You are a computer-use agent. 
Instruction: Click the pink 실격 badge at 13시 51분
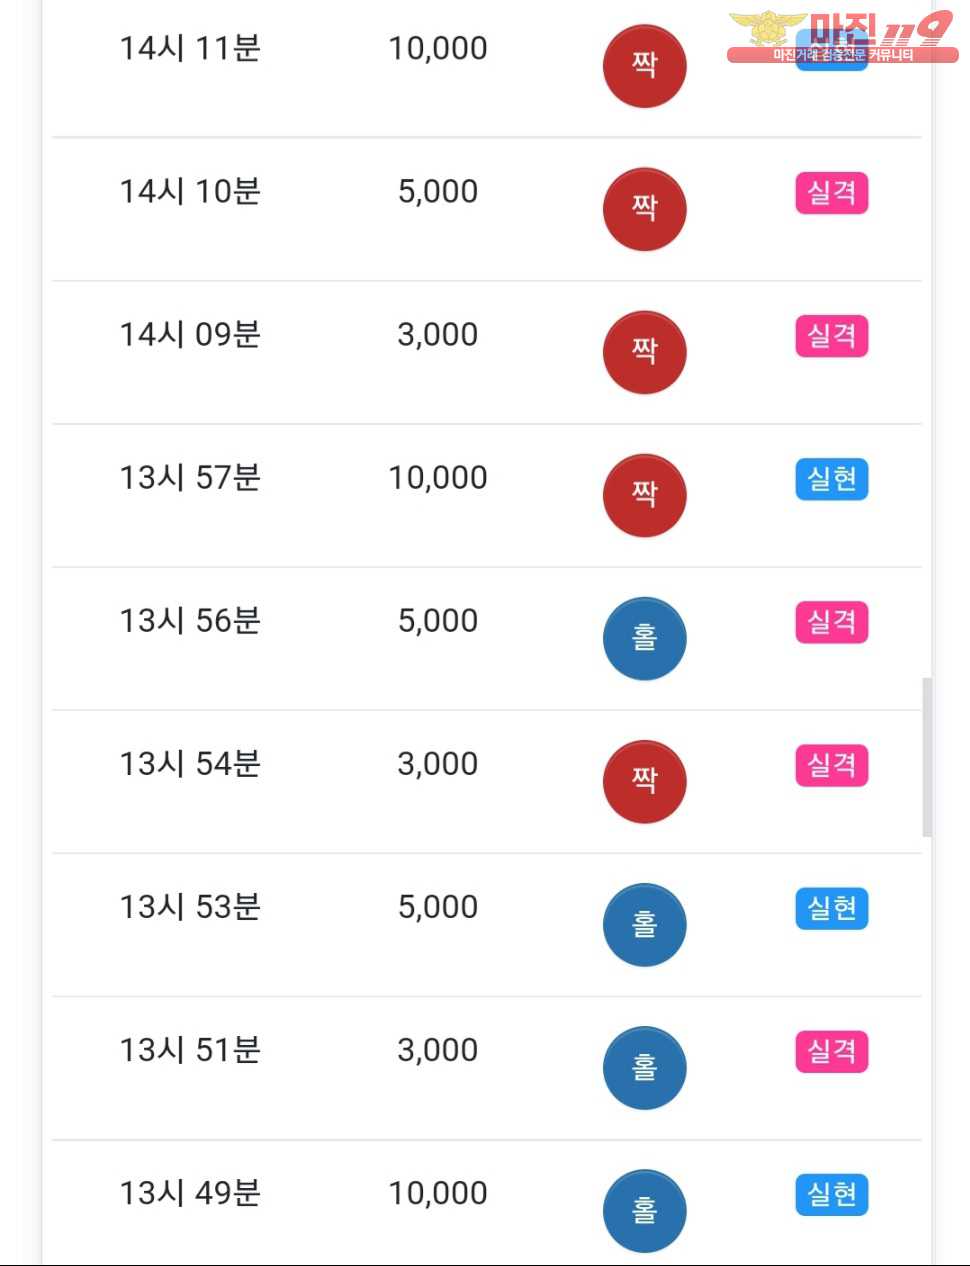(x=831, y=1051)
